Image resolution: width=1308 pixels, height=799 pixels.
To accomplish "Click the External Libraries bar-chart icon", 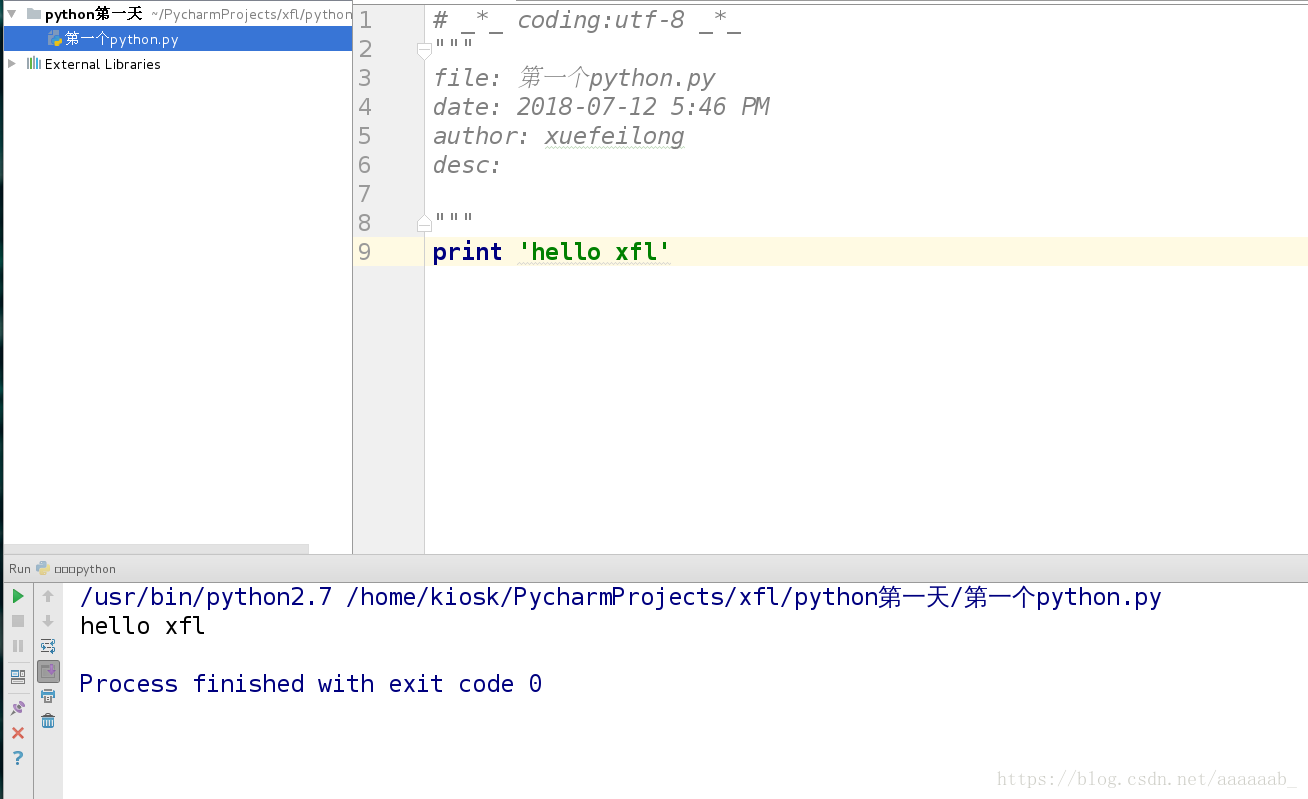I will tap(34, 63).
